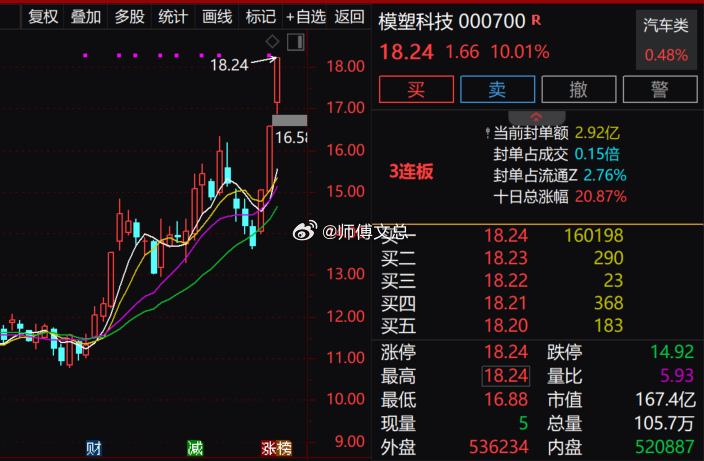Click the 买四 volume 368
The width and height of the screenshot is (704, 461).
coord(608,303)
